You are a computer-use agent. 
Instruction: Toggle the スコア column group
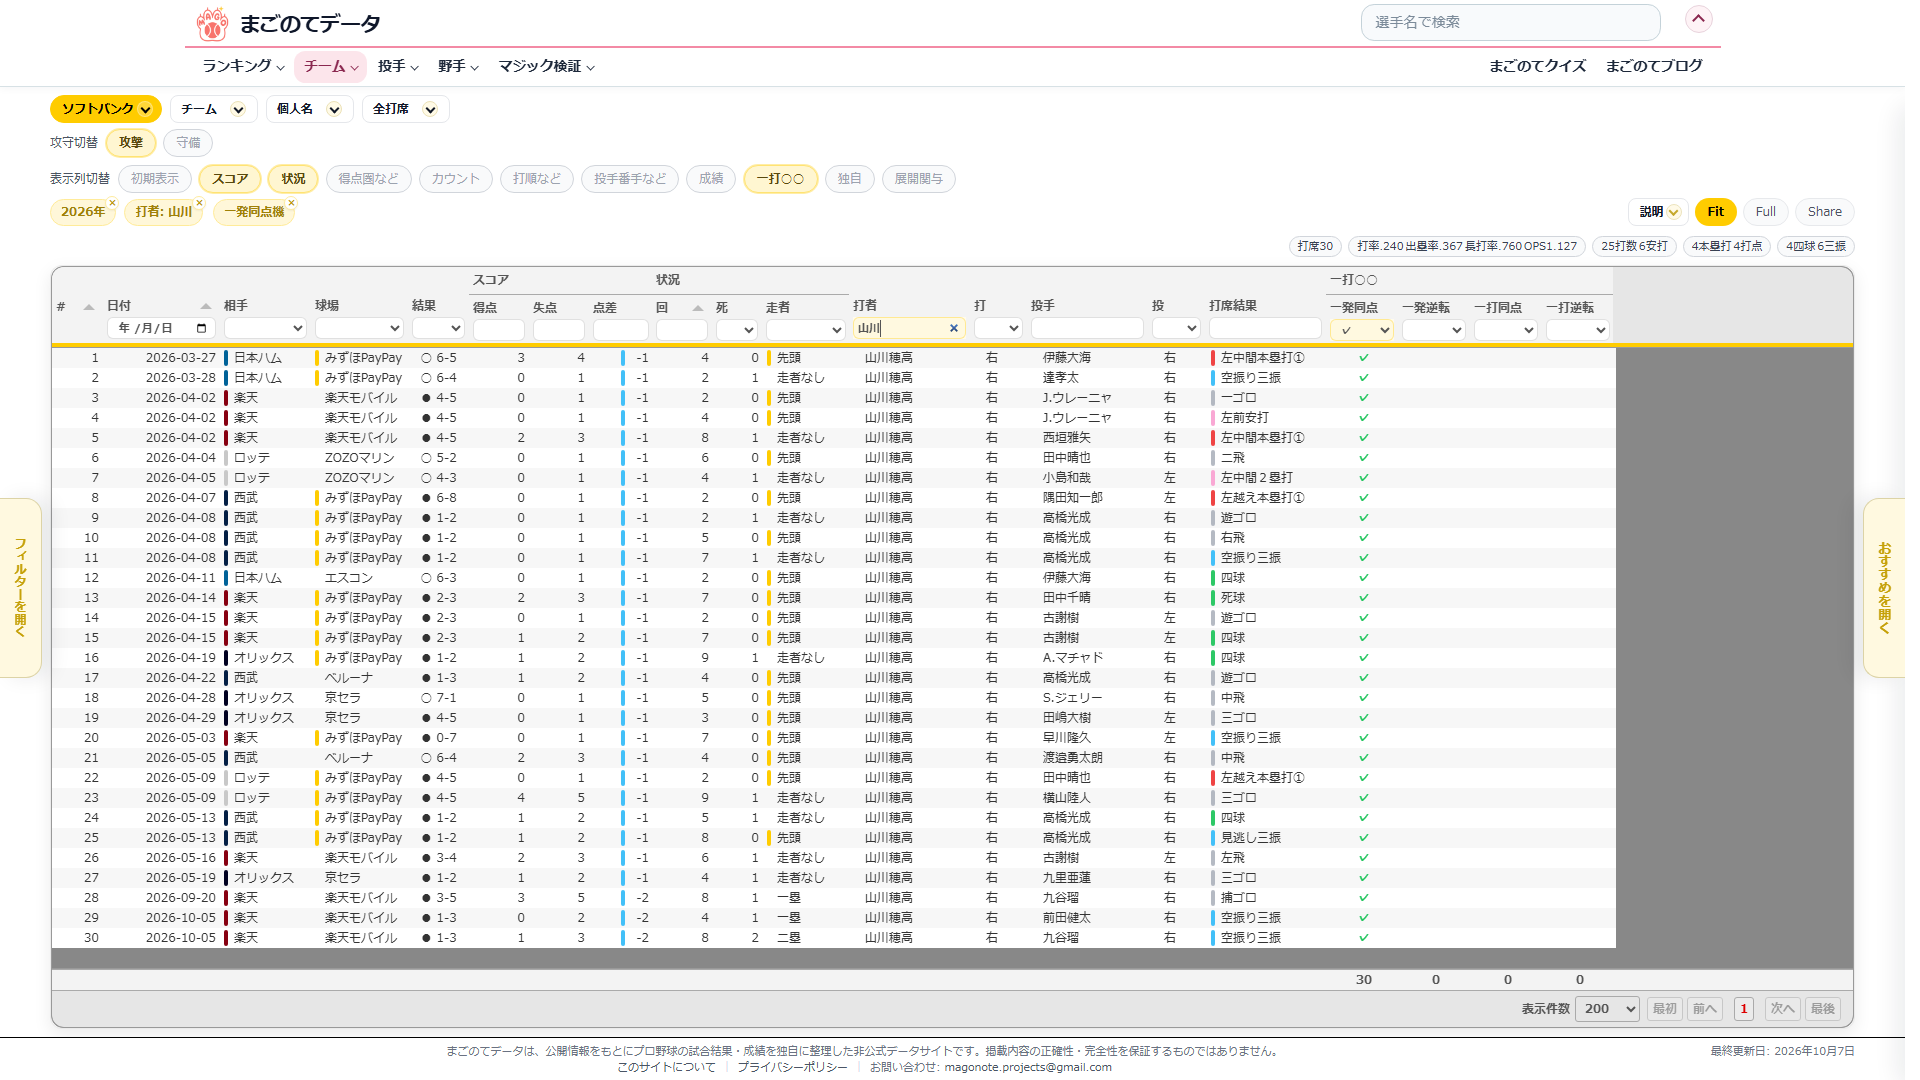[x=230, y=179]
